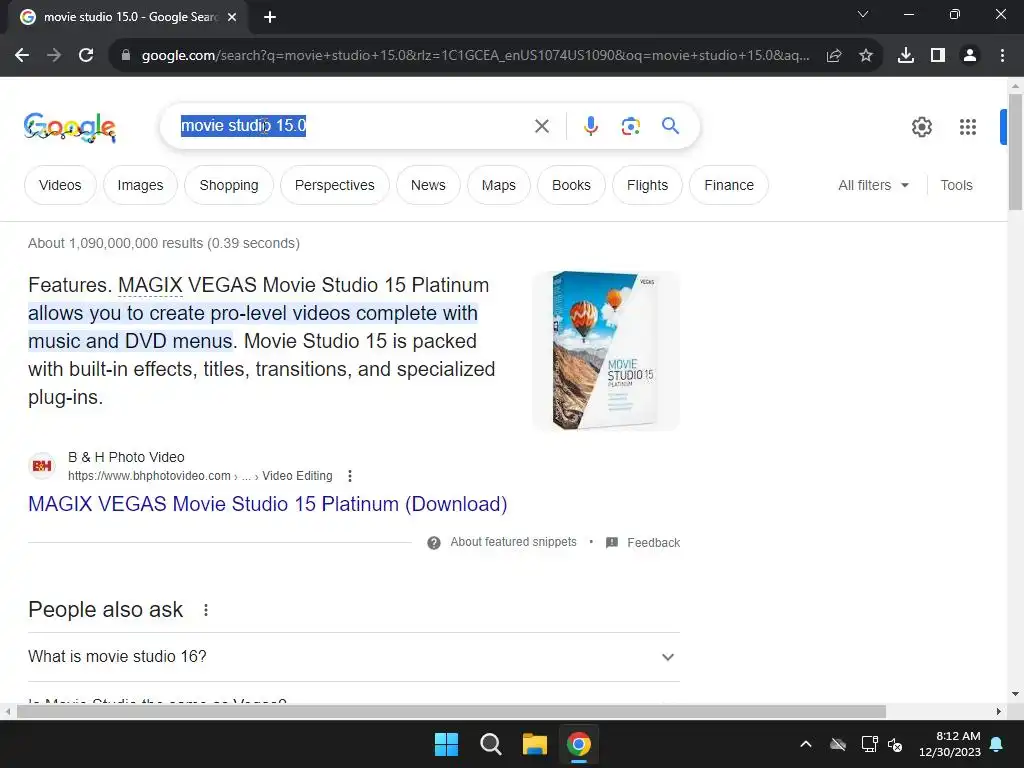Screen dimensions: 1024x768
Task: Click Chrome icon in taskbar
Action: (579, 744)
